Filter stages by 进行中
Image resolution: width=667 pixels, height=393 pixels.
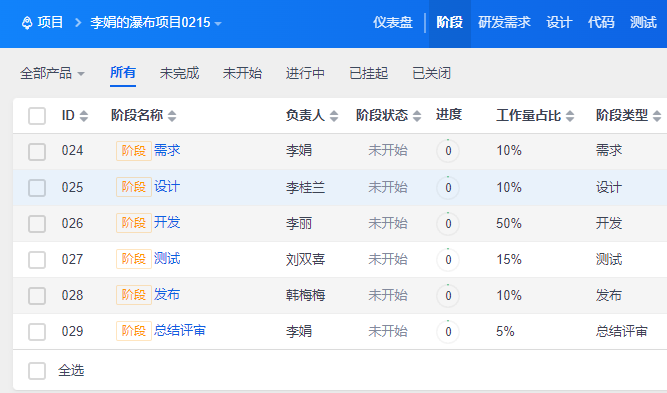coord(305,73)
